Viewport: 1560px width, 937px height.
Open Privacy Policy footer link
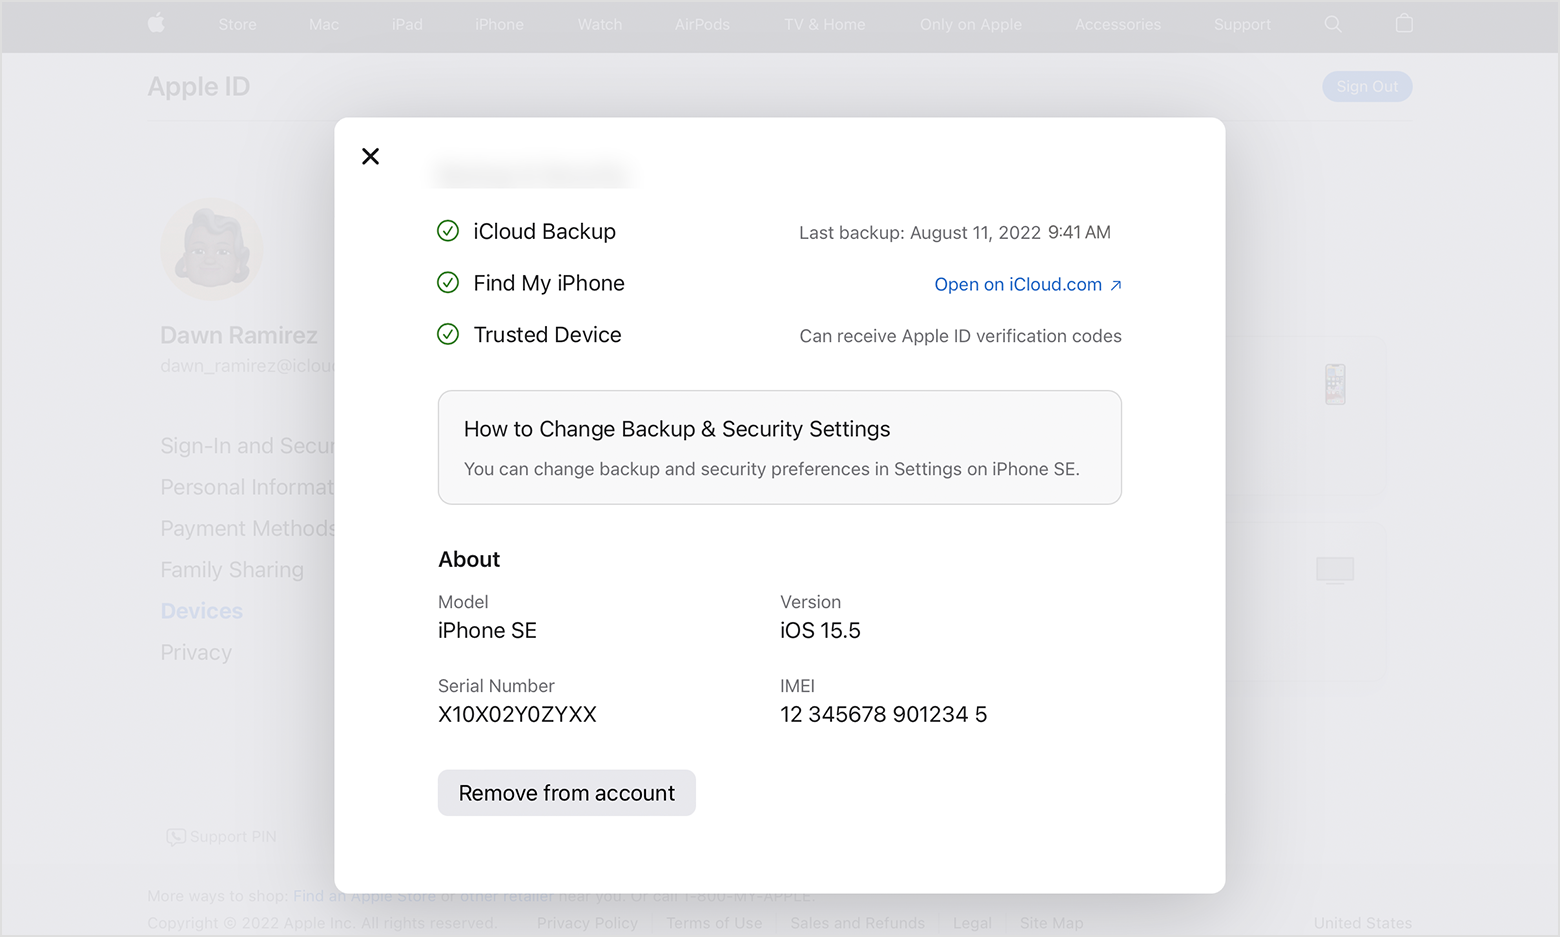click(x=587, y=923)
